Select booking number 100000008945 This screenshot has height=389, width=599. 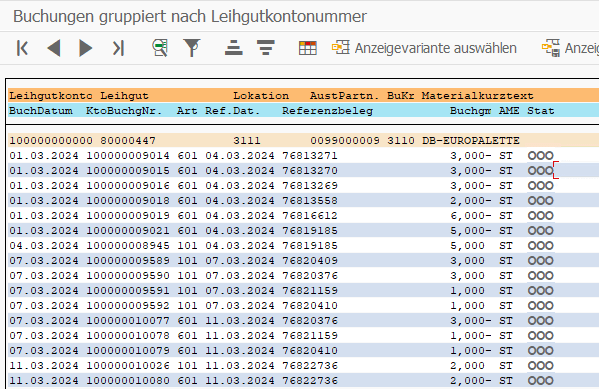(x=128, y=245)
